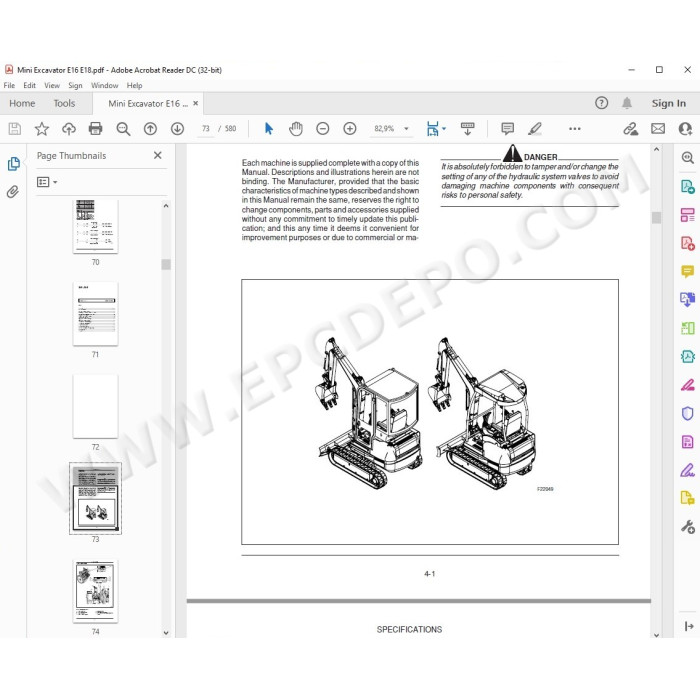
Task: Go to the next page with the down arrow
Action: click(x=178, y=129)
